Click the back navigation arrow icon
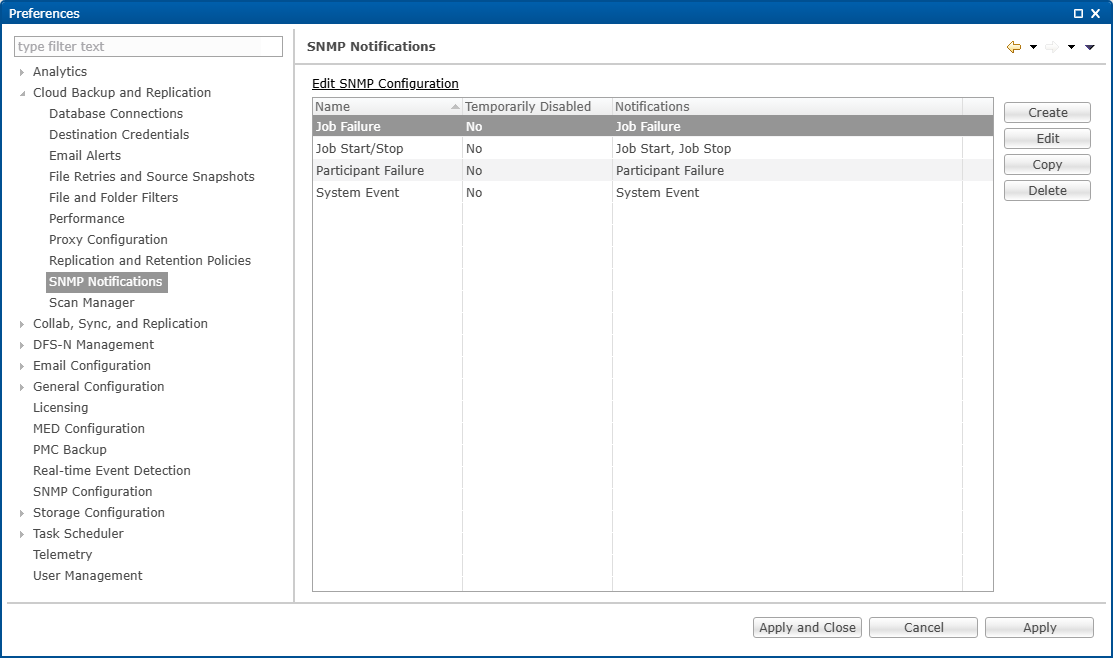Image resolution: width=1113 pixels, height=658 pixels. [1014, 47]
